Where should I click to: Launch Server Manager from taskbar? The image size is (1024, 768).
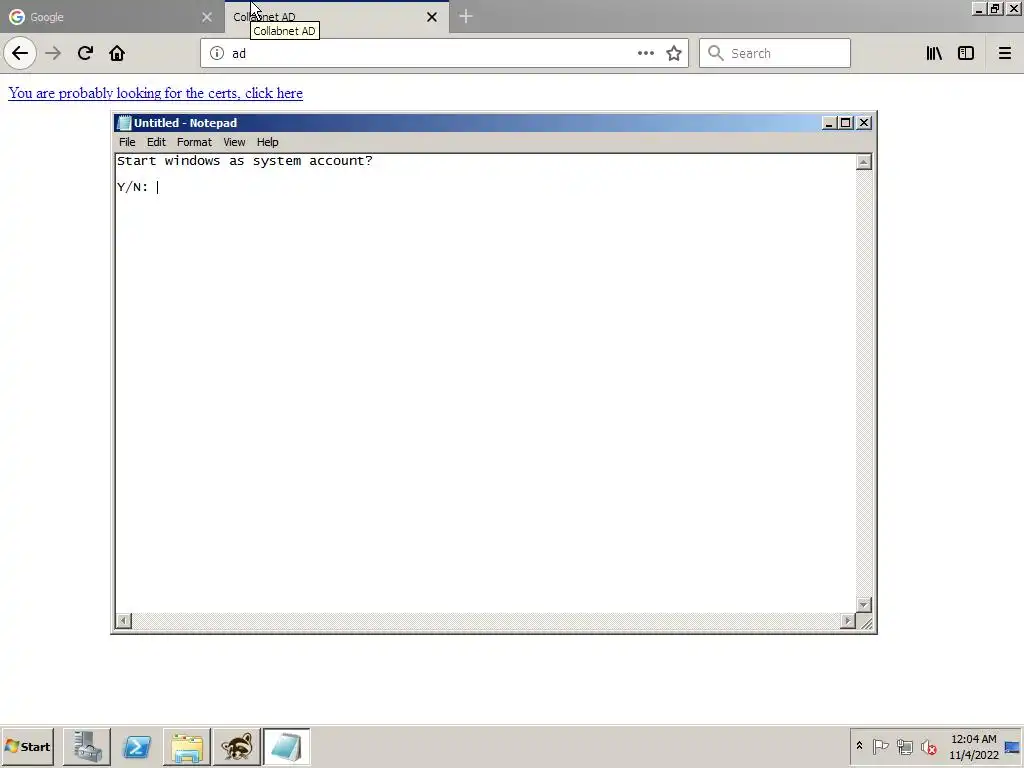[87, 746]
